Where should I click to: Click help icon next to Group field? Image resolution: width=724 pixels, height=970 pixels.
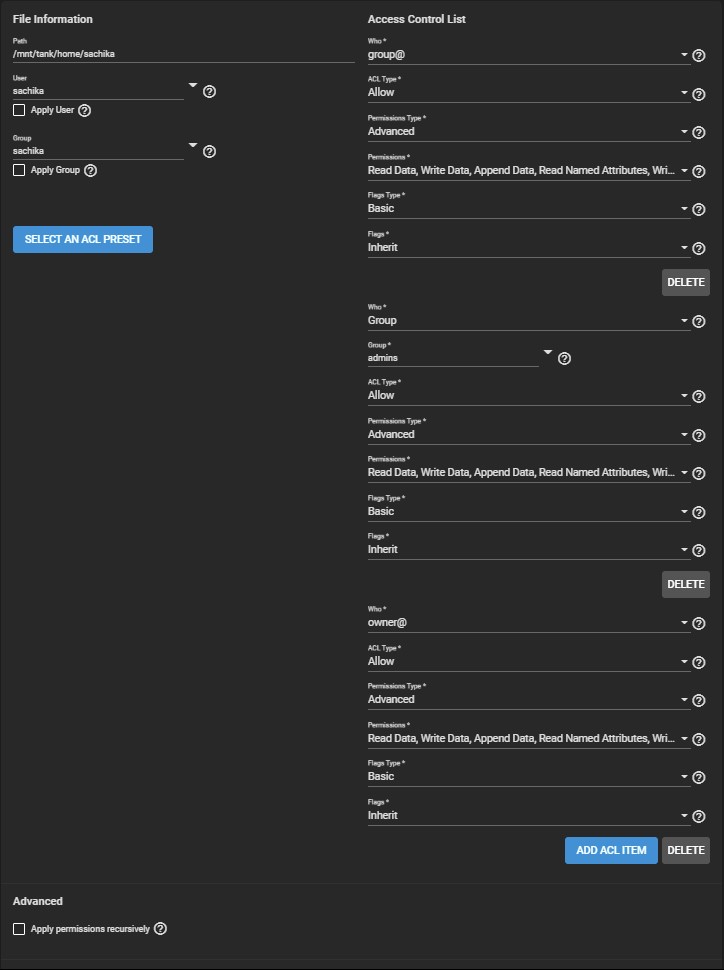tap(210, 152)
